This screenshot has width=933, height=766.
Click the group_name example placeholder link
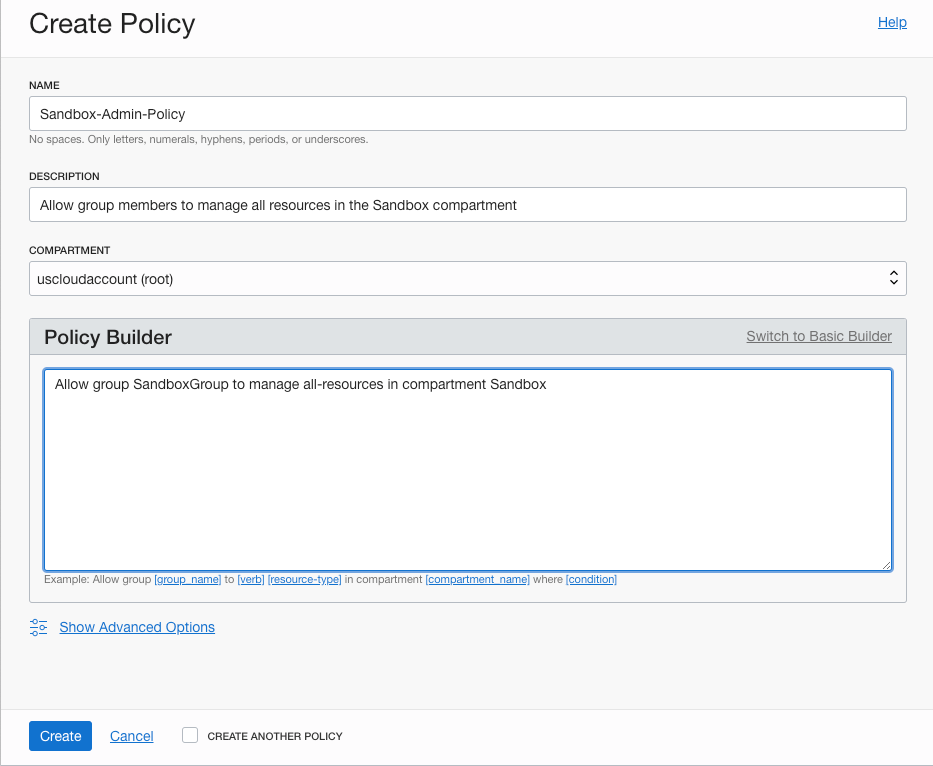pos(188,579)
